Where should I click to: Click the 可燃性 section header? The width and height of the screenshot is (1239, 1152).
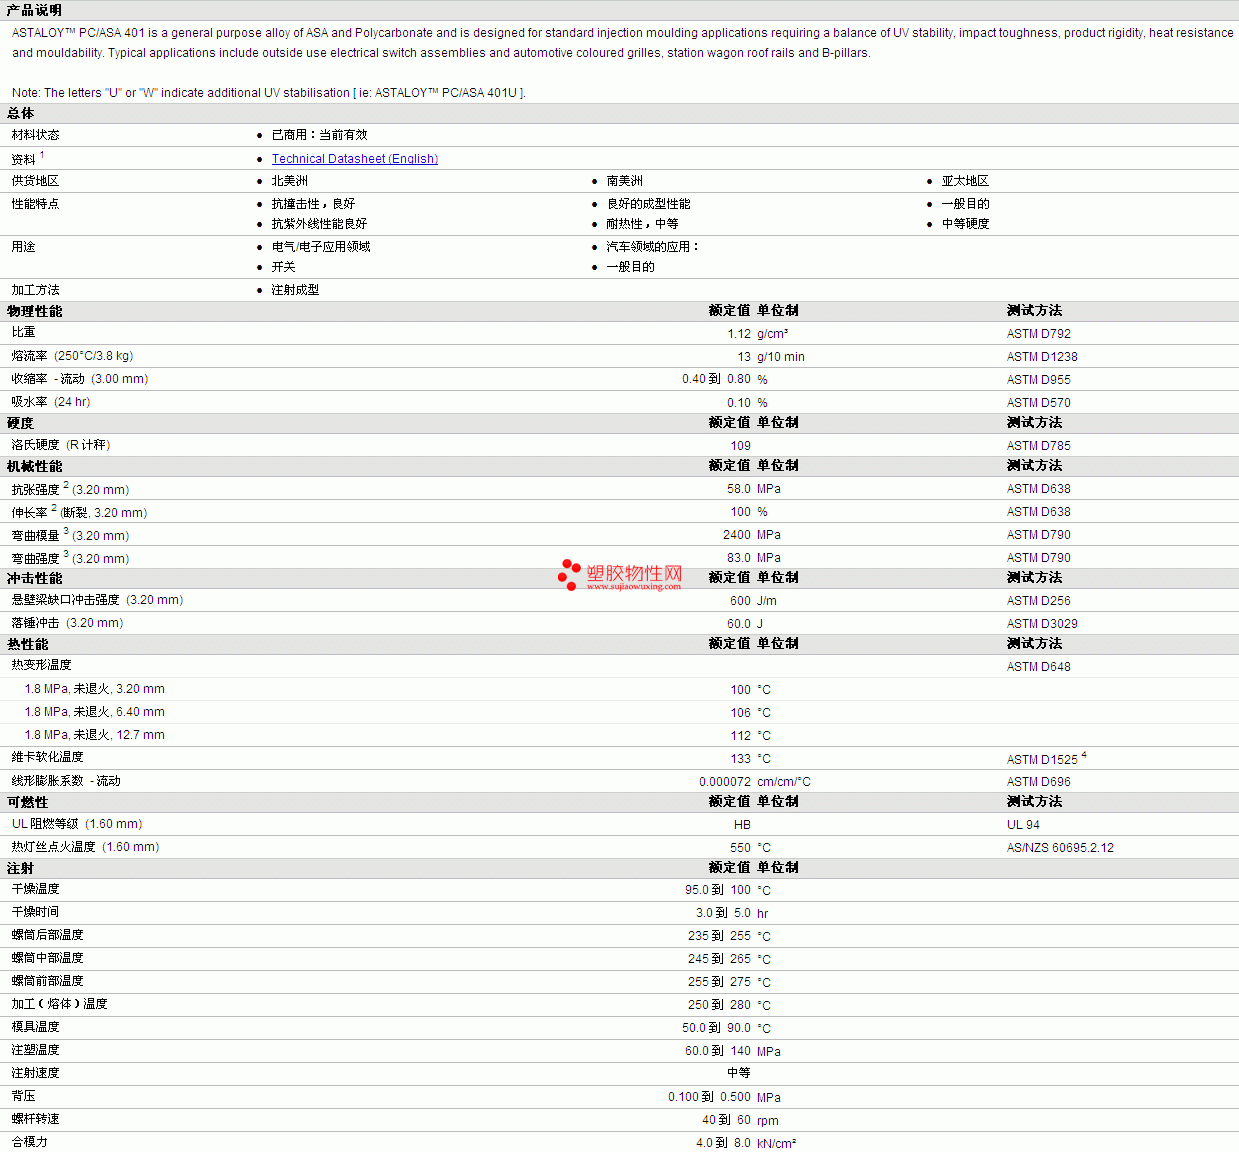coord(28,803)
